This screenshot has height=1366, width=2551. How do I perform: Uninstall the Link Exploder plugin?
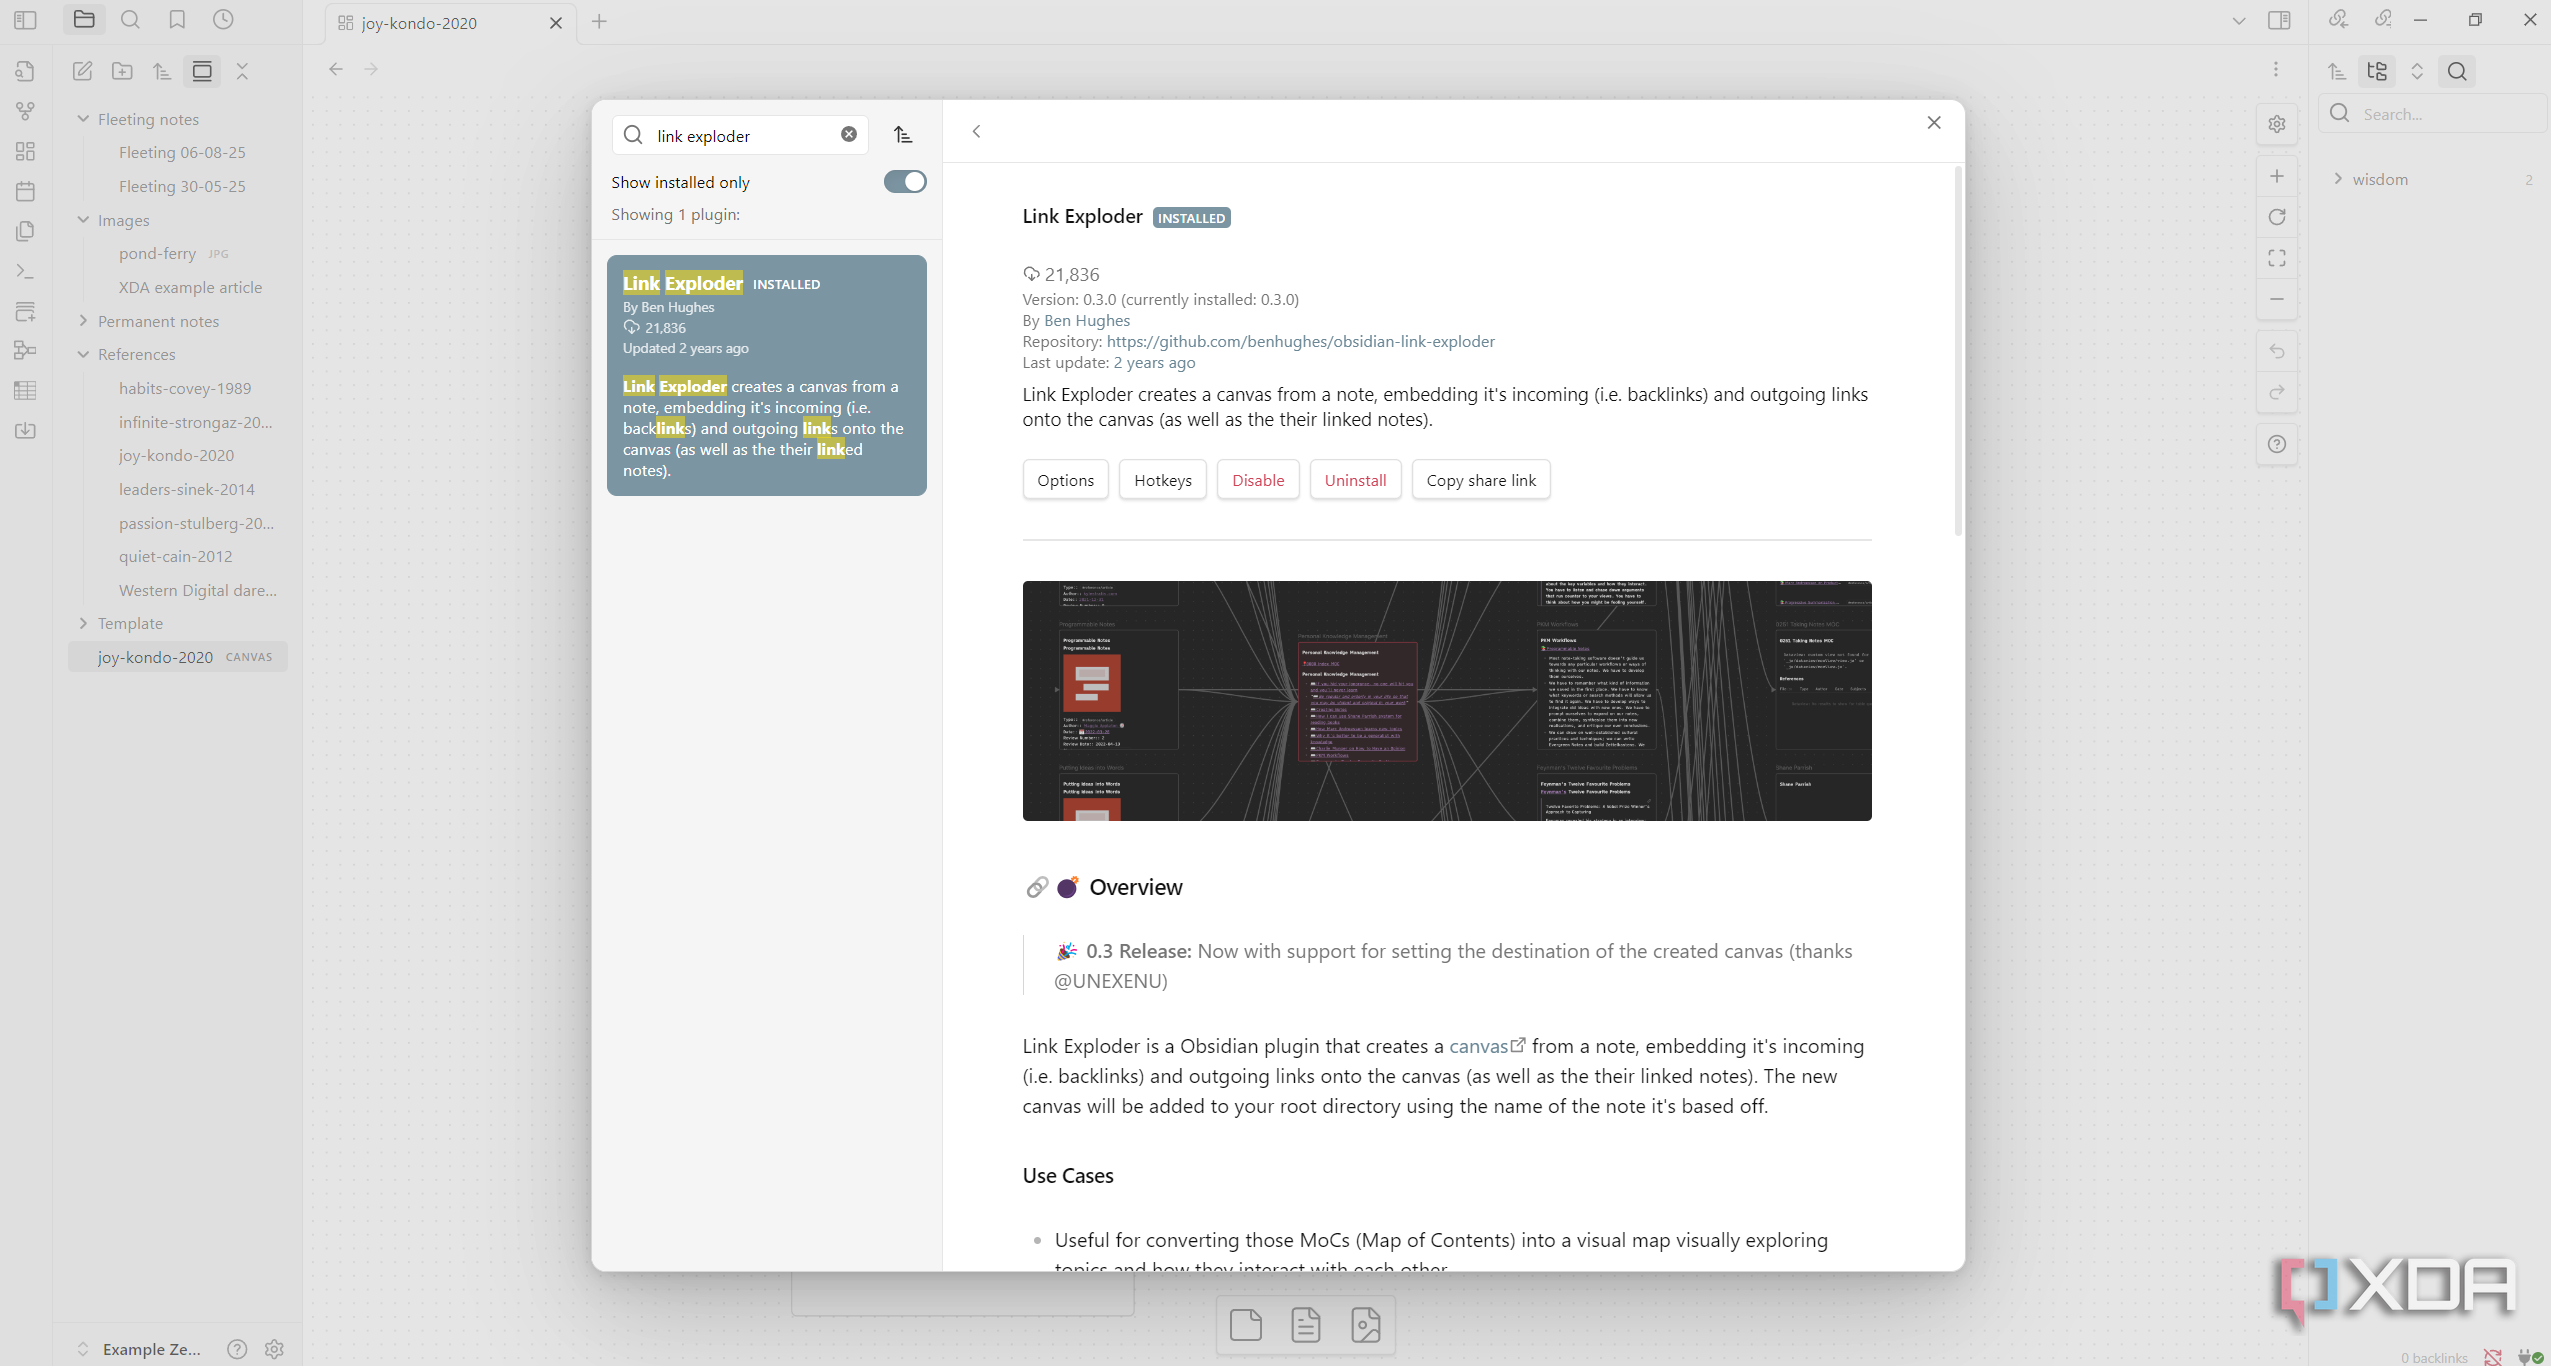coord(1355,480)
